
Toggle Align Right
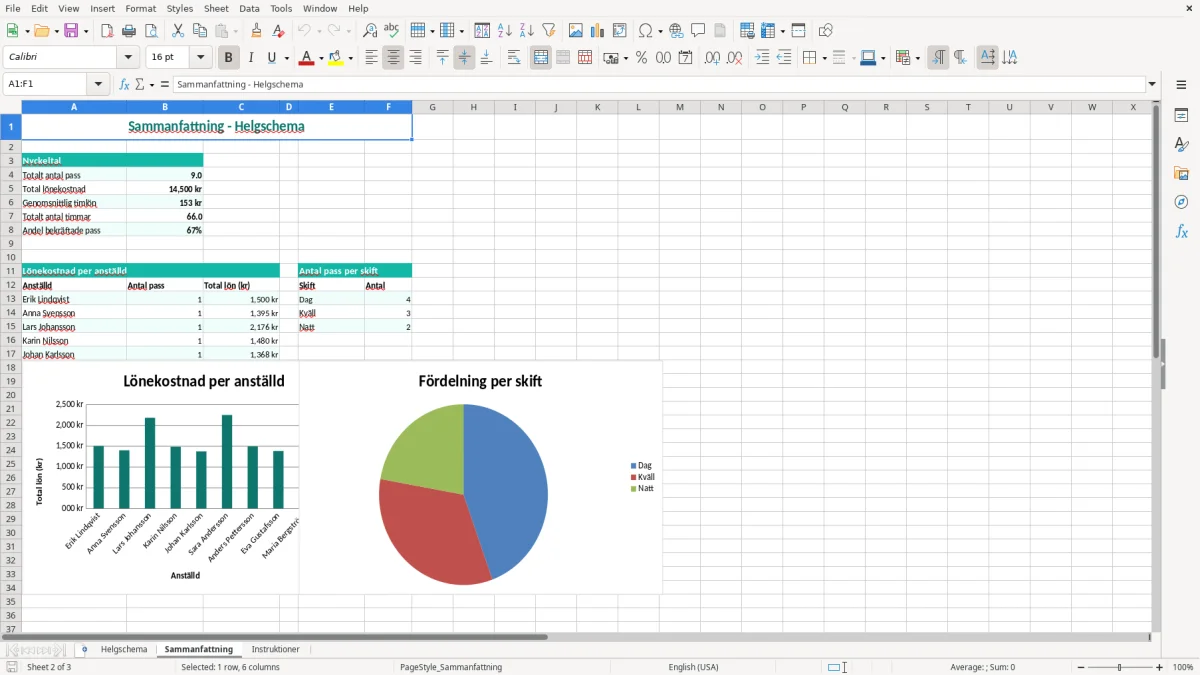415,58
